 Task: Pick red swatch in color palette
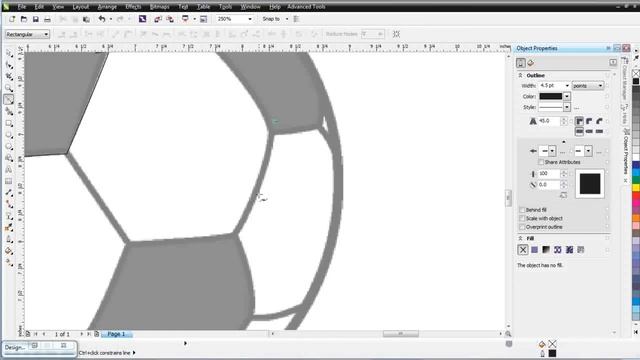pos(636,196)
